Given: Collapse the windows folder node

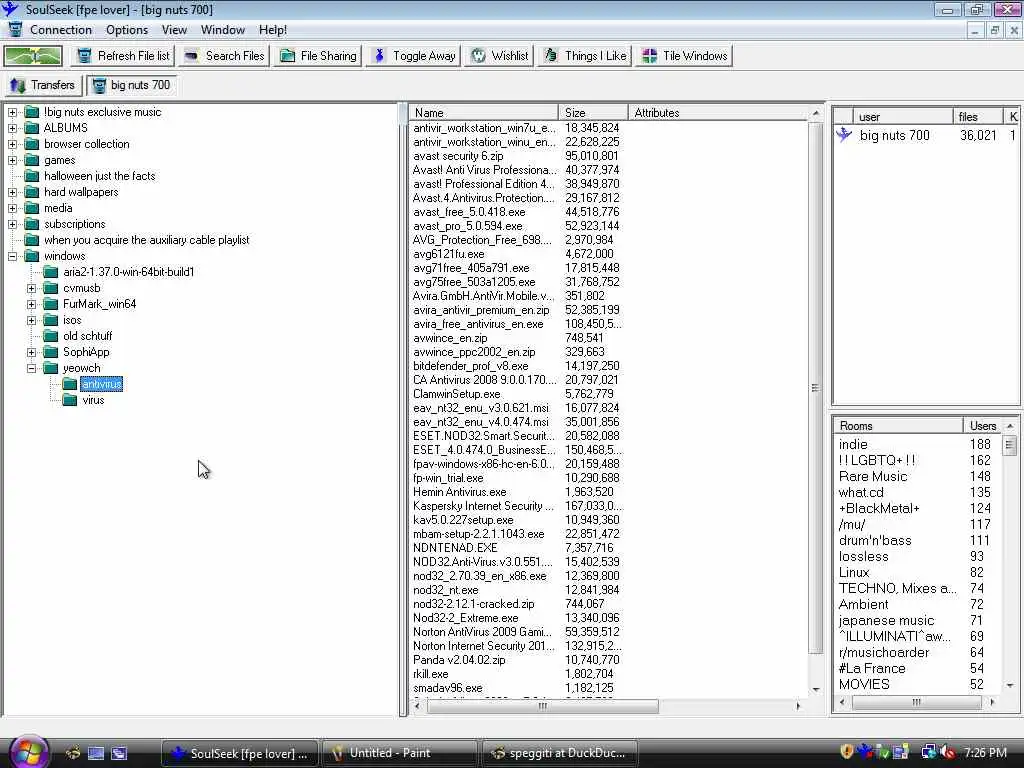Looking at the screenshot, I should (12, 256).
